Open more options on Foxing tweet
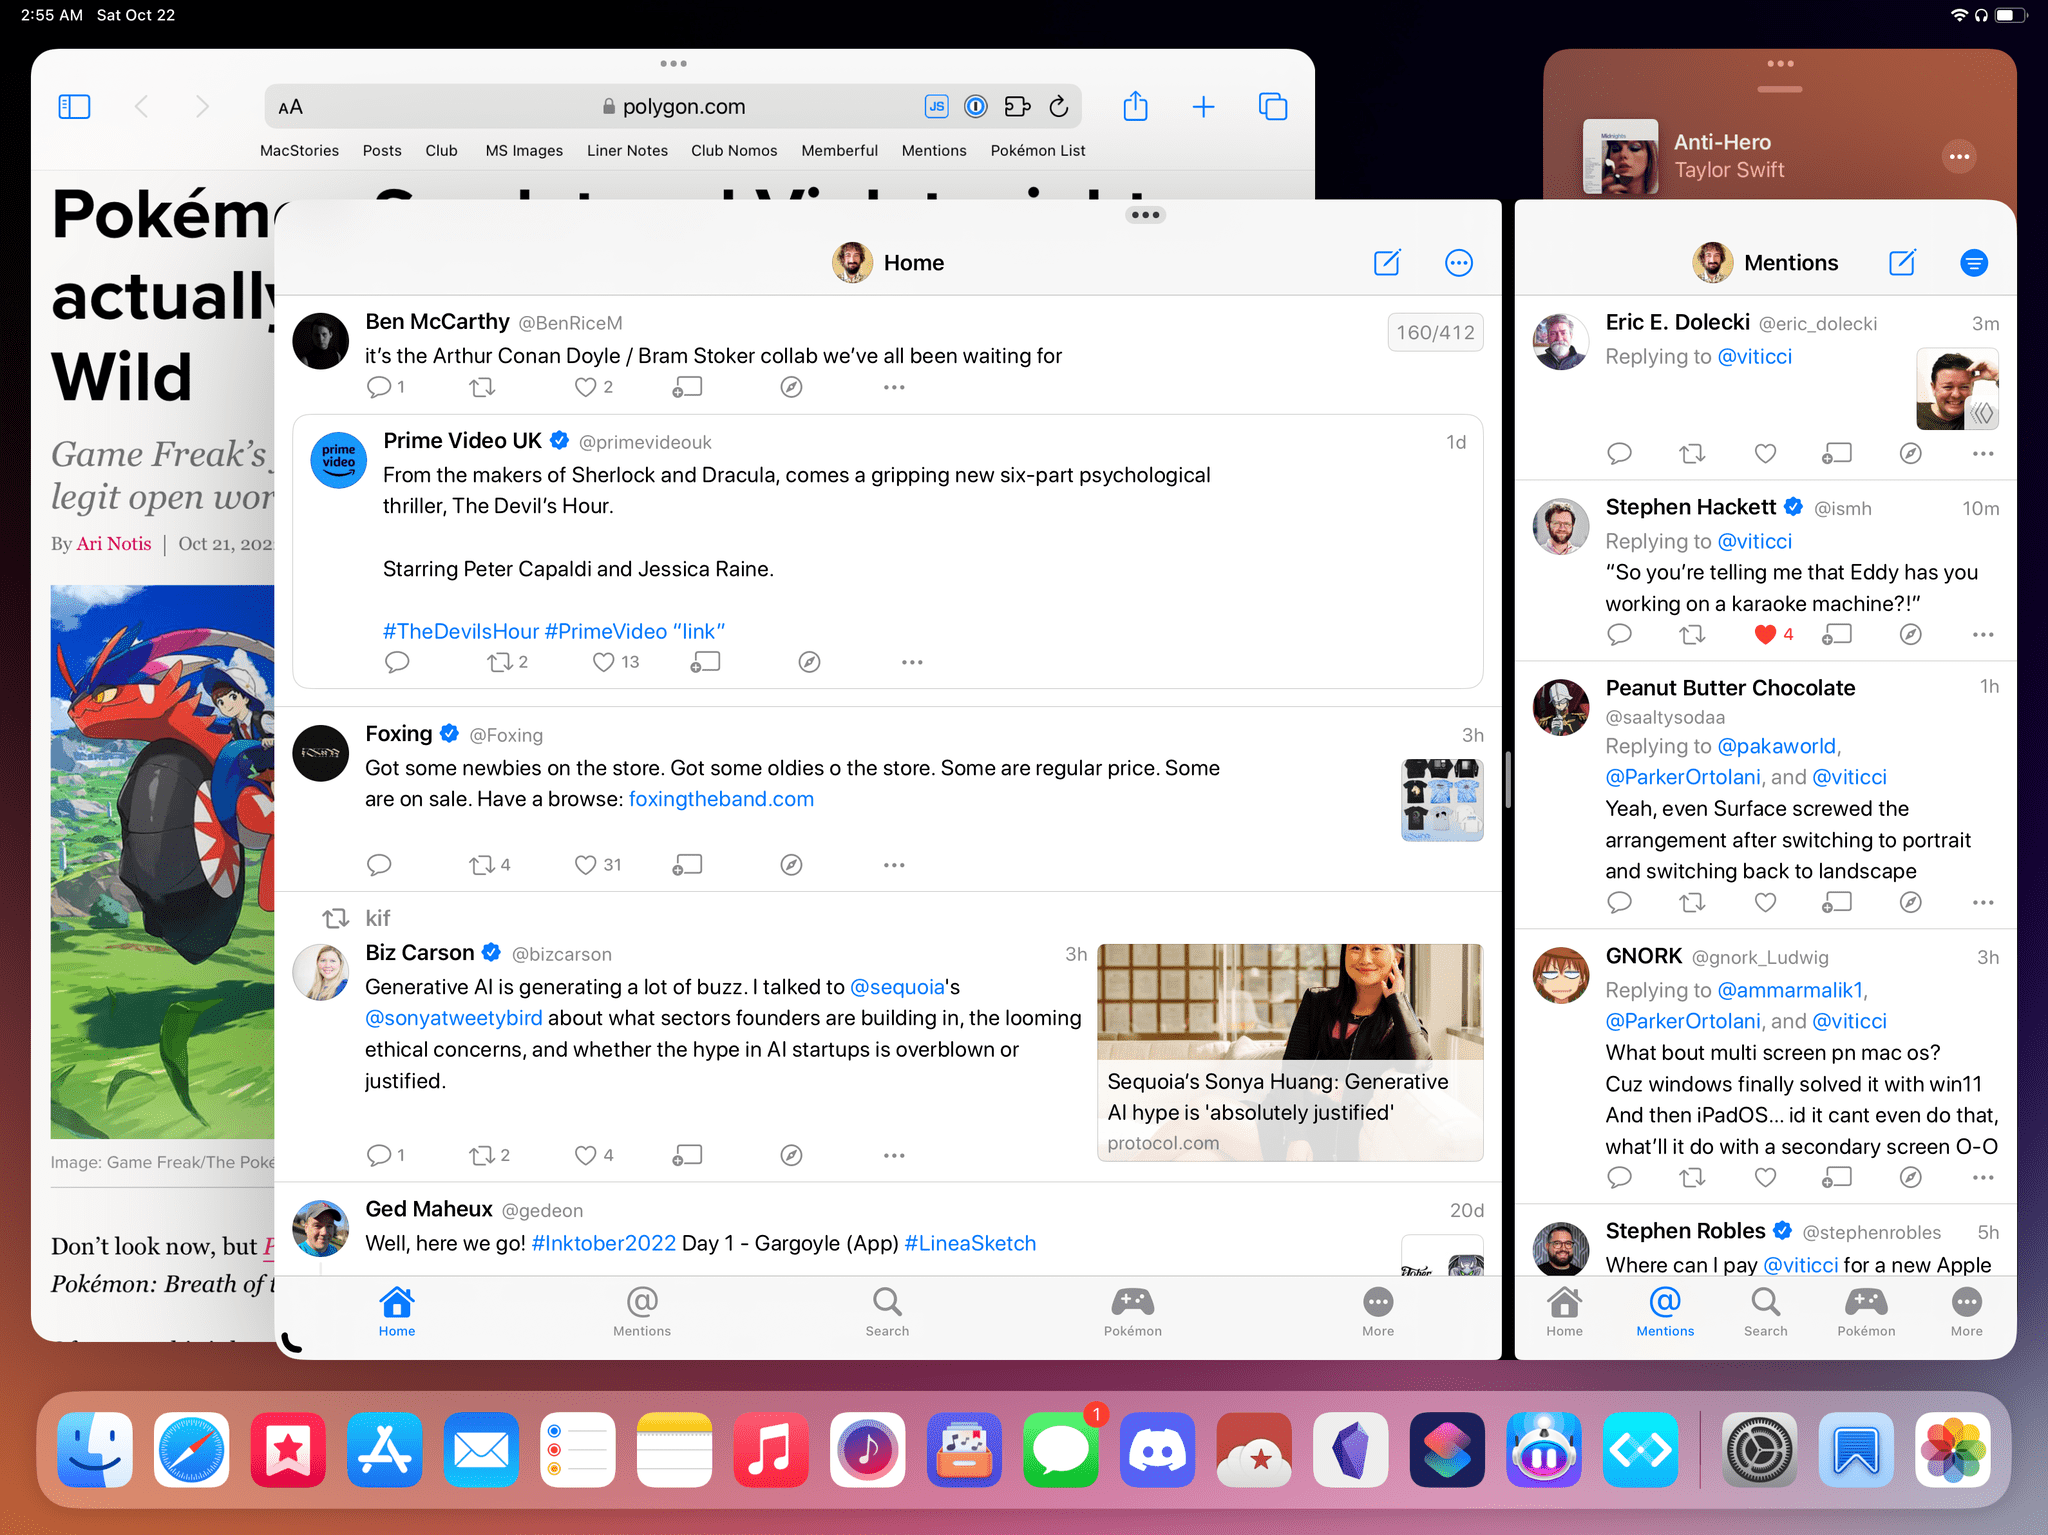2048x1535 pixels. point(894,865)
